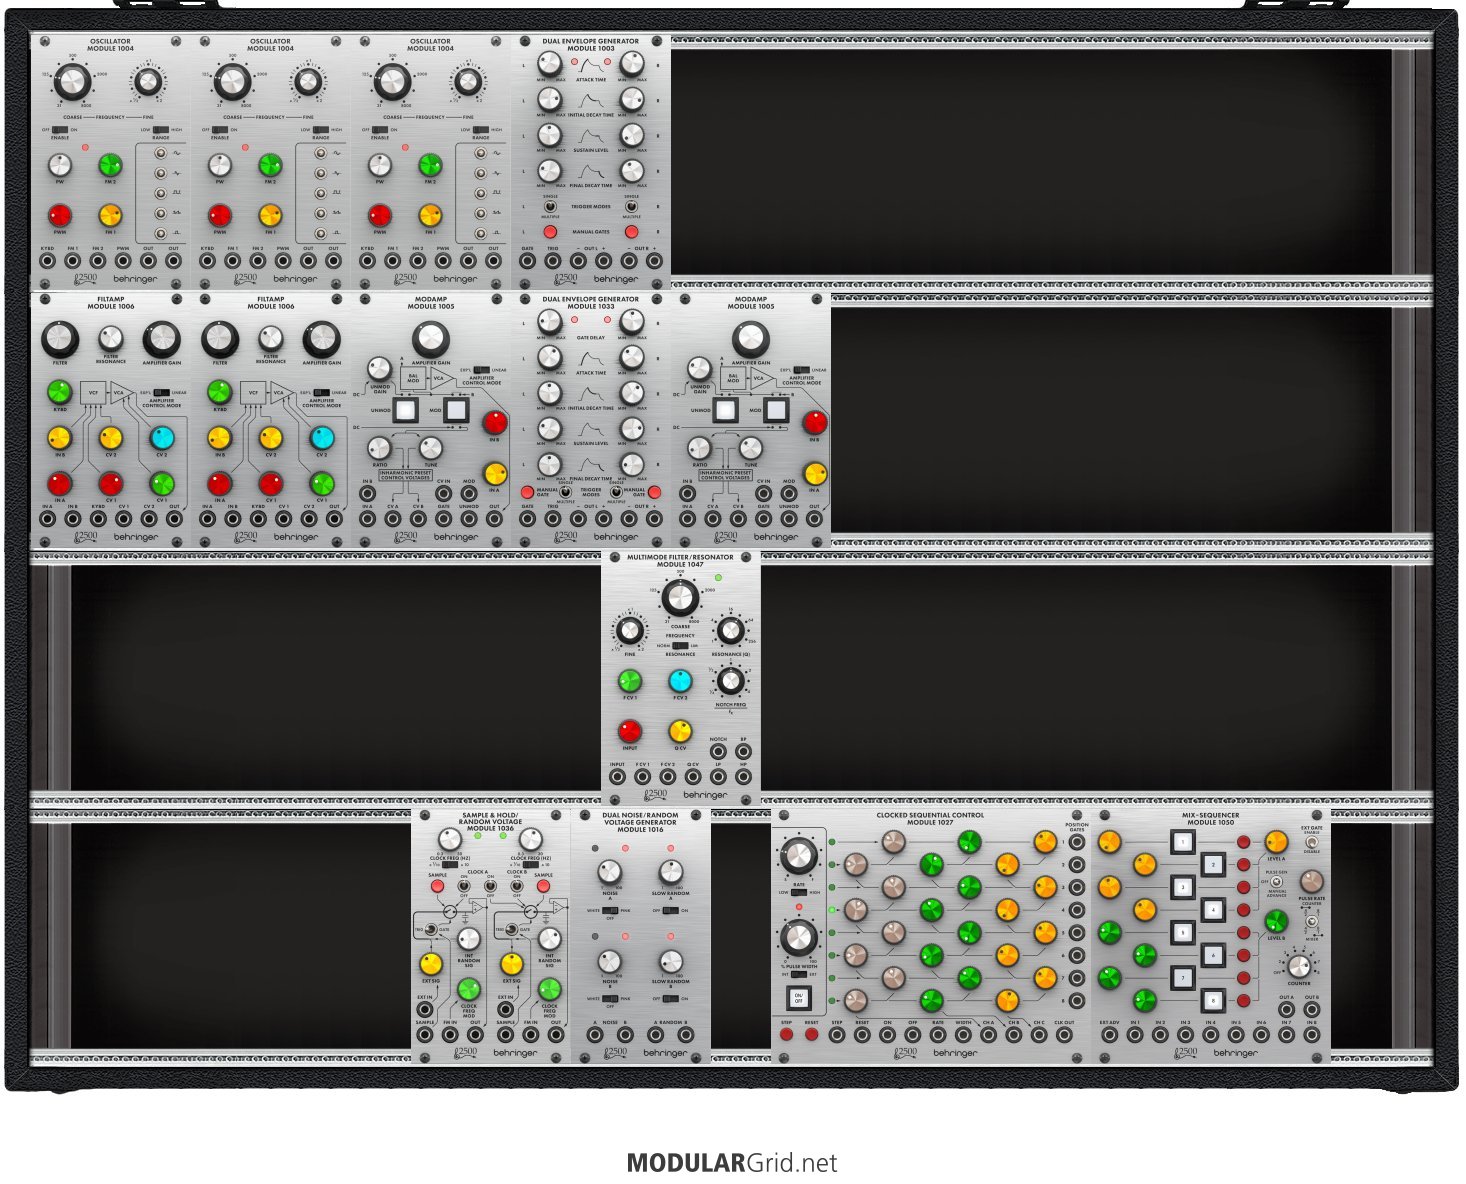Click the RESONANCE (Q) knob on Multimode Filter

coord(731,633)
